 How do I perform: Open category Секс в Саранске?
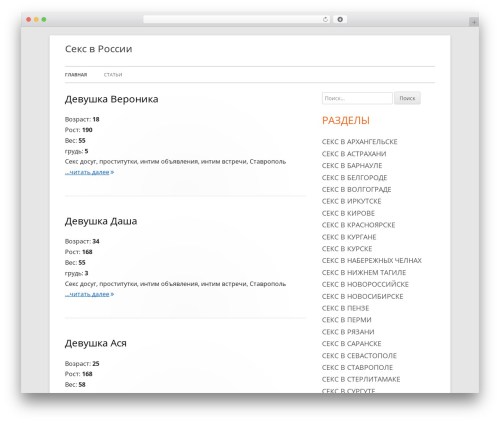click(x=352, y=344)
